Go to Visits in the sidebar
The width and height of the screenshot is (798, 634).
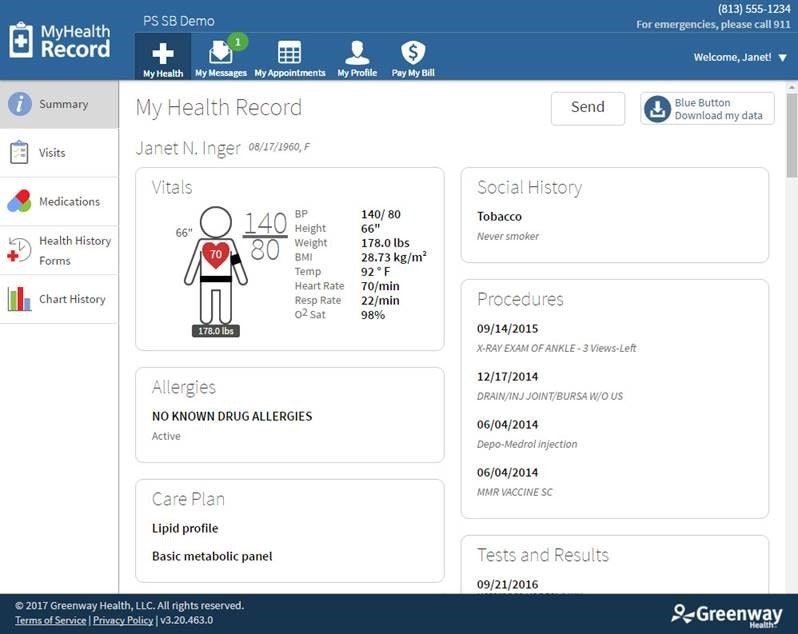coord(59,153)
